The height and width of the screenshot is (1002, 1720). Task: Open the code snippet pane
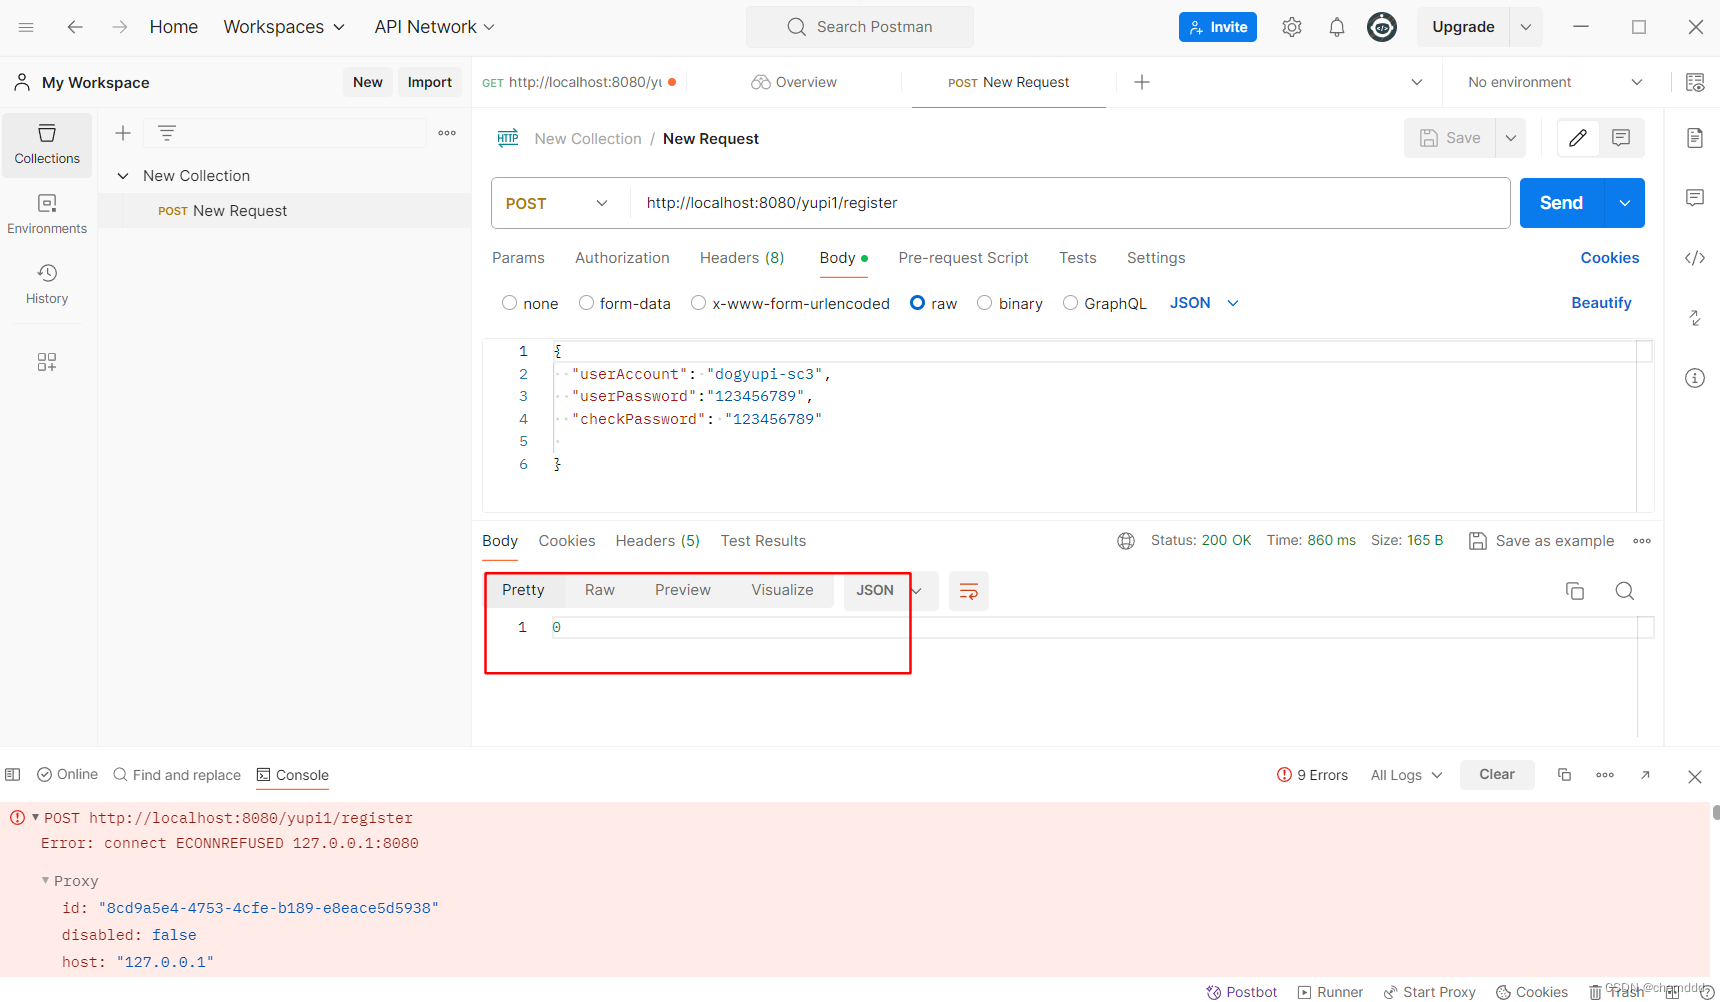click(x=1695, y=258)
